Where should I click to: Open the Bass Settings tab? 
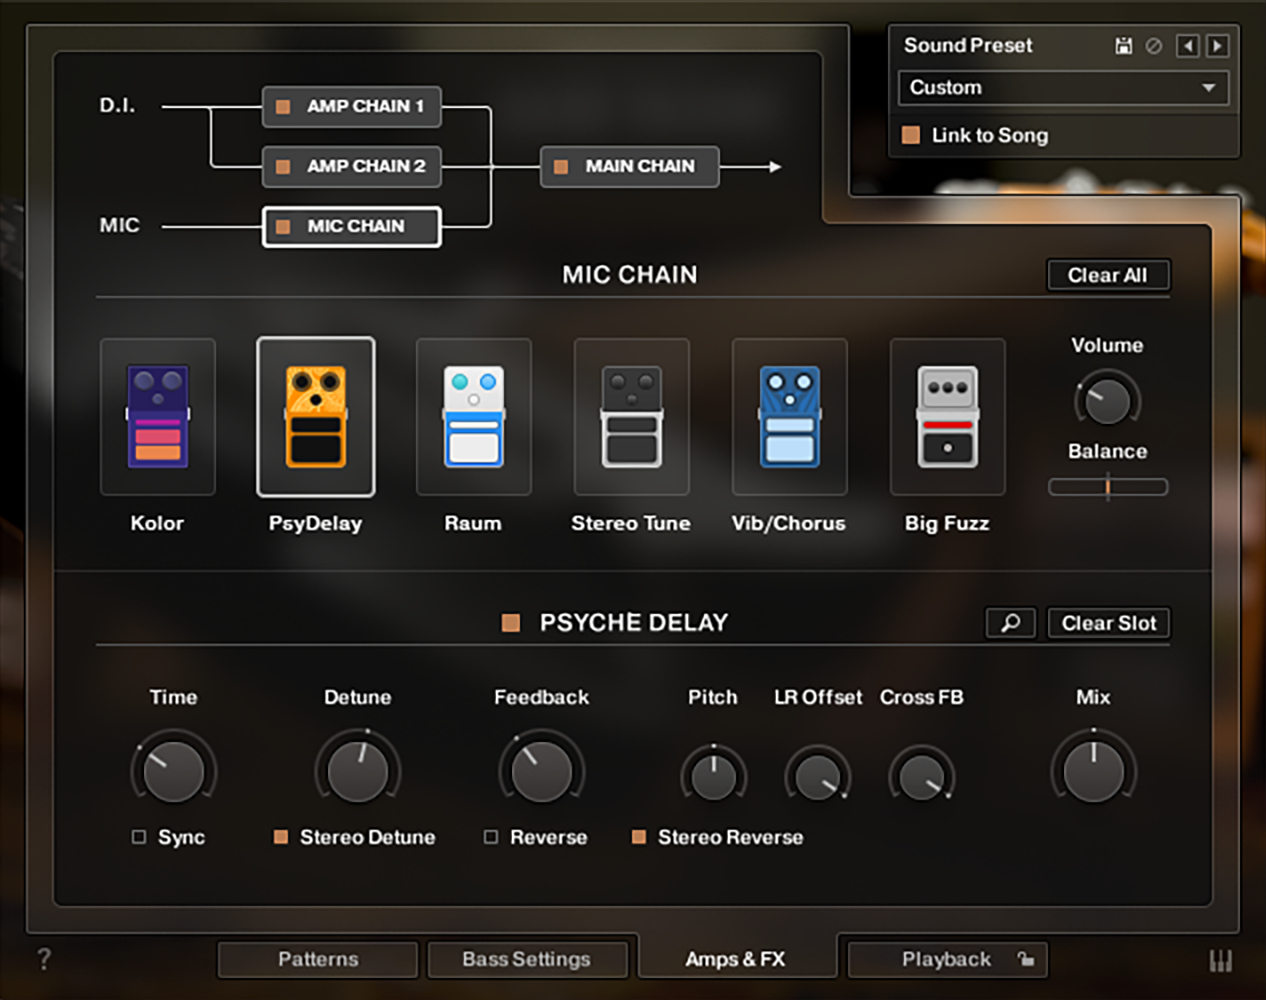527,959
